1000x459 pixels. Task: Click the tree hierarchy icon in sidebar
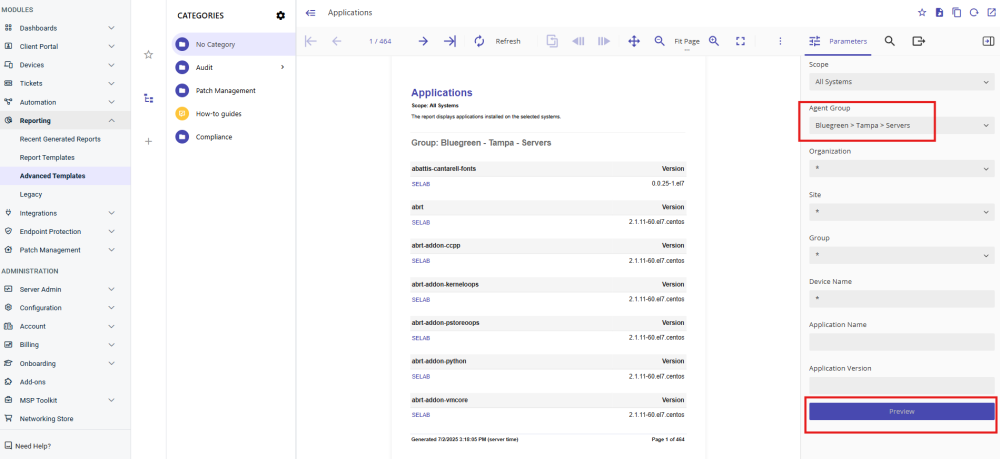[x=149, y=98]
